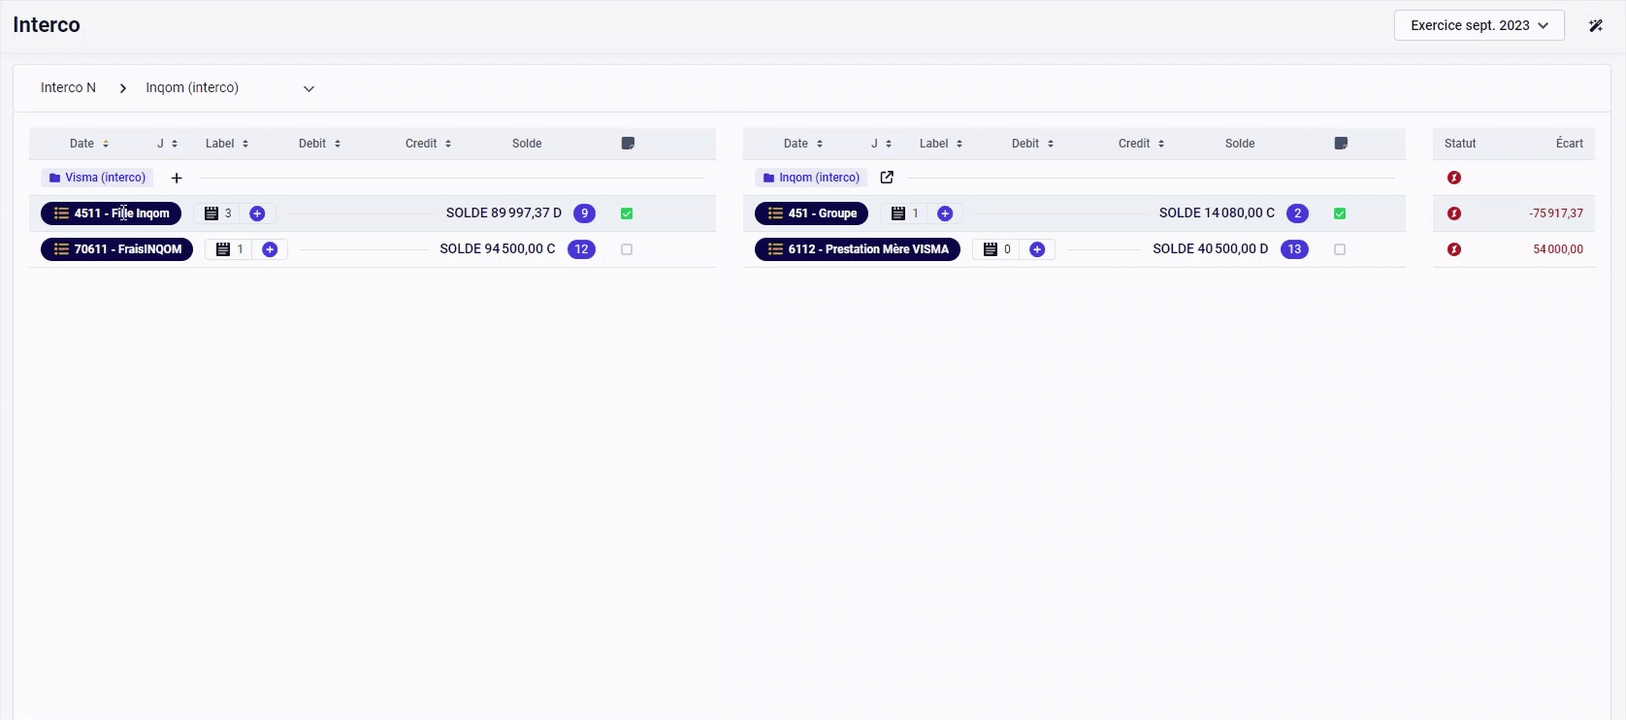Check the 70611 - FraisINQOM checkbox

pos(627,250)
